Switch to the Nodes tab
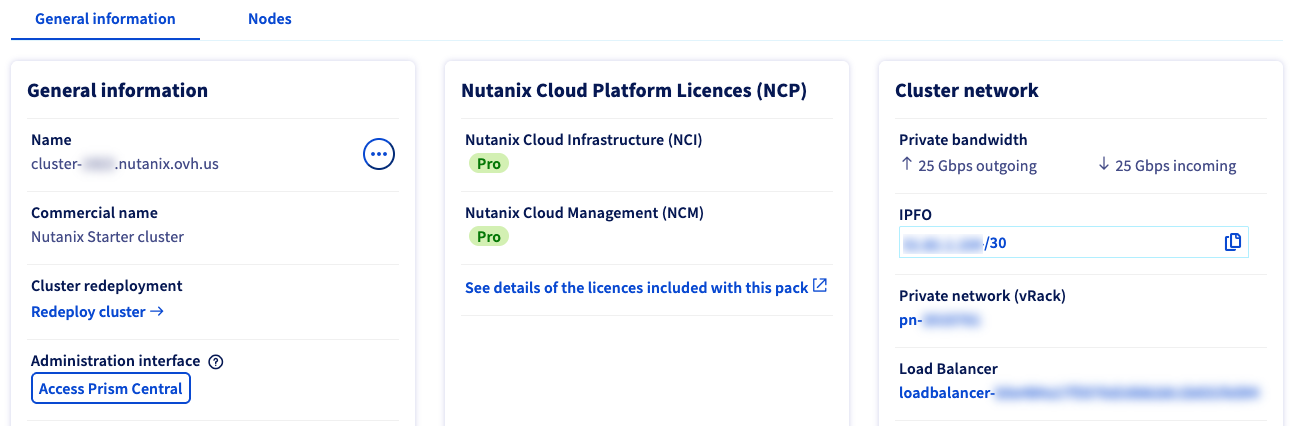 270,19
